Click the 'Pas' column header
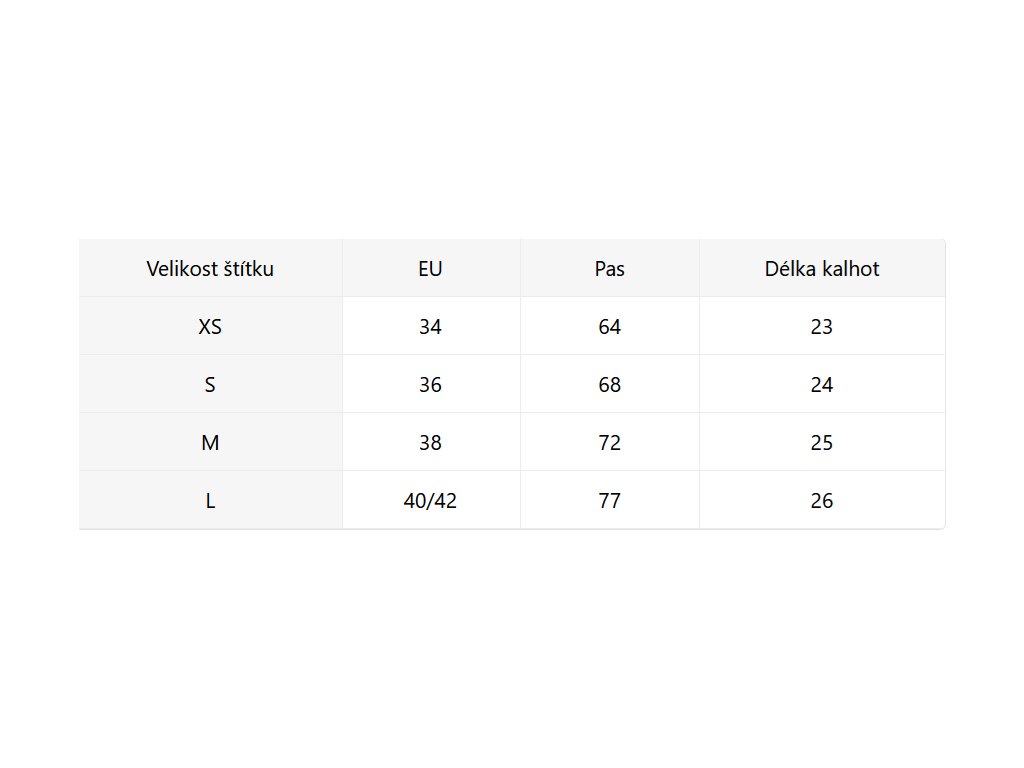The height and width of the screenshot is (768, 1024). [609, 269]
